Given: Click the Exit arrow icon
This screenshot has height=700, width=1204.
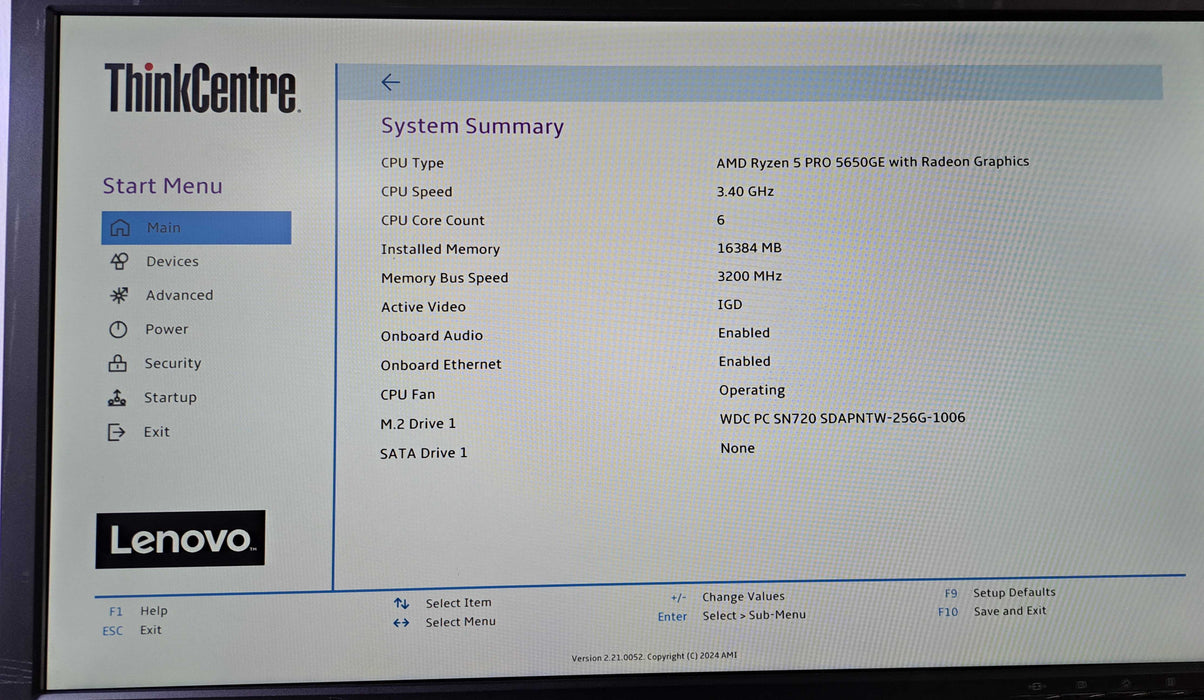Looking at the screenshot, I should coord(117,432).
